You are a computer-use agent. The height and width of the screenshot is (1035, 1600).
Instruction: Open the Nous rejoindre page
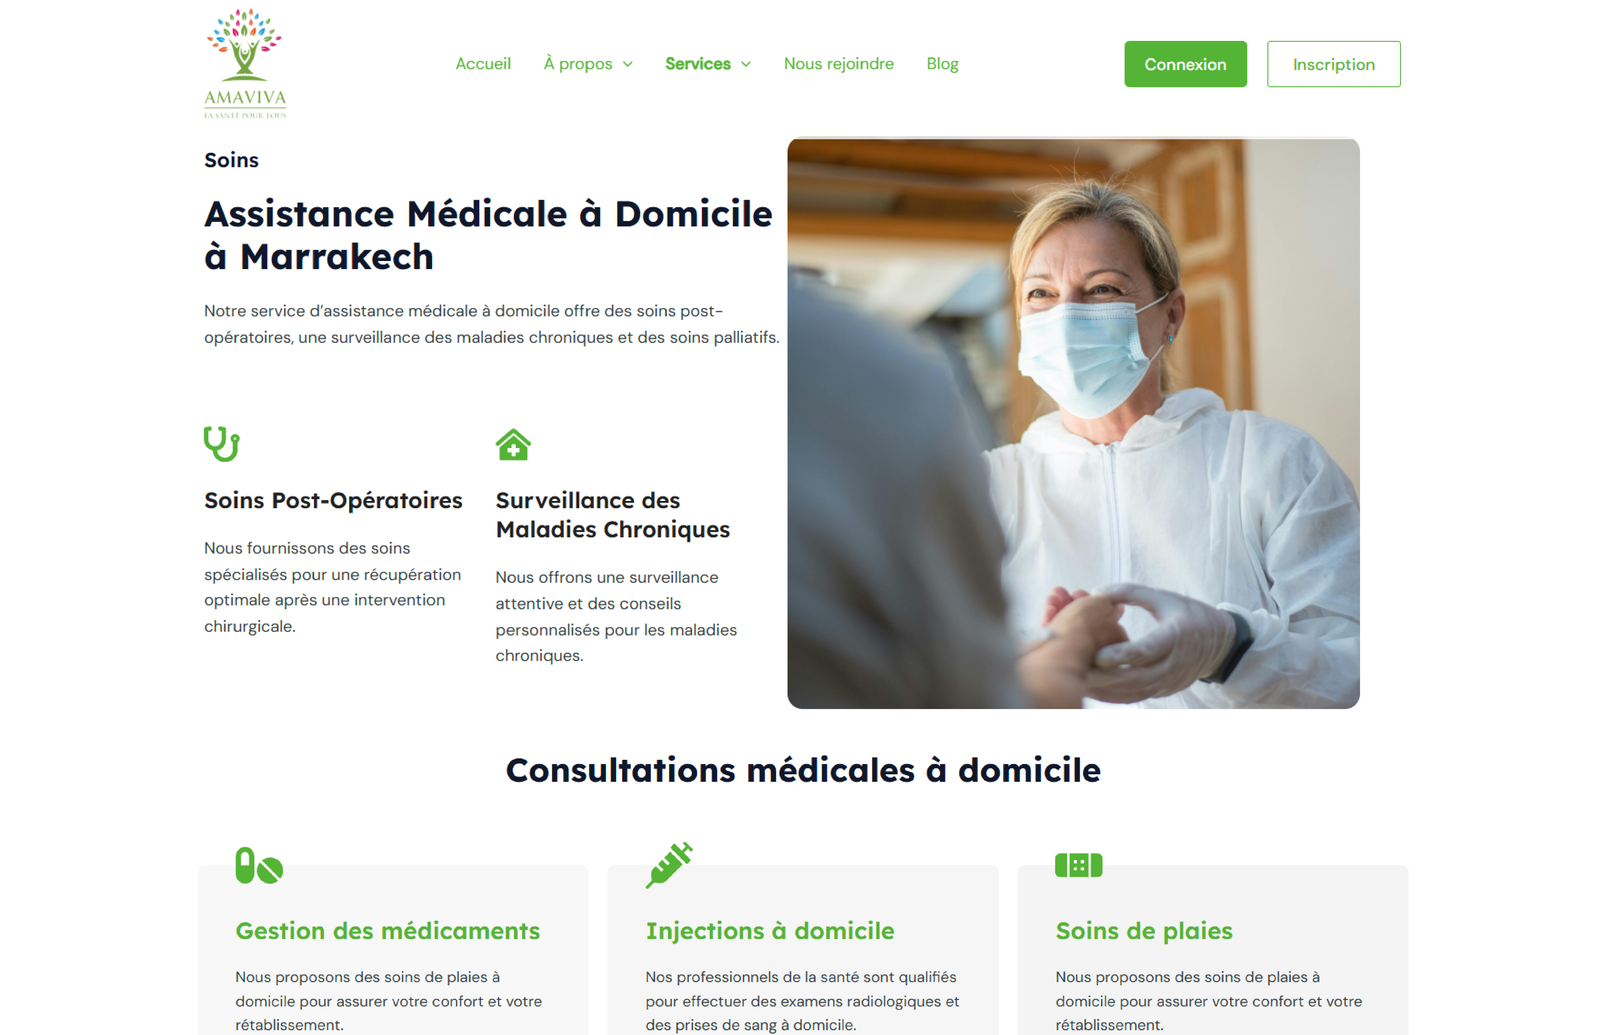pos(839,64)
